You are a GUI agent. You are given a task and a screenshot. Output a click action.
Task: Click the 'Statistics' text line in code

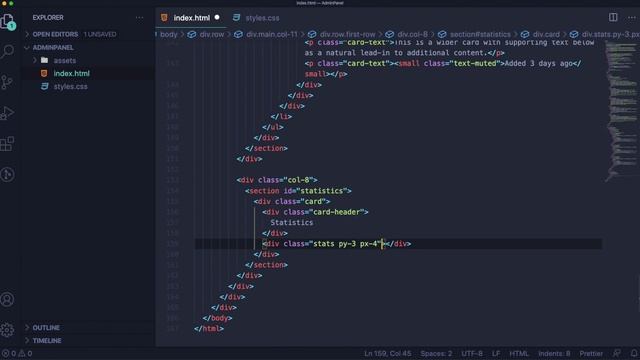point(291,222)
